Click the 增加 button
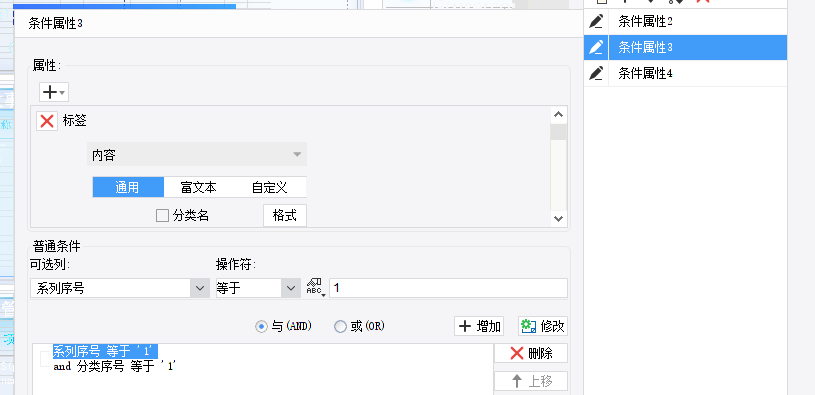The image size is (815, 395). tap(479, 326)
